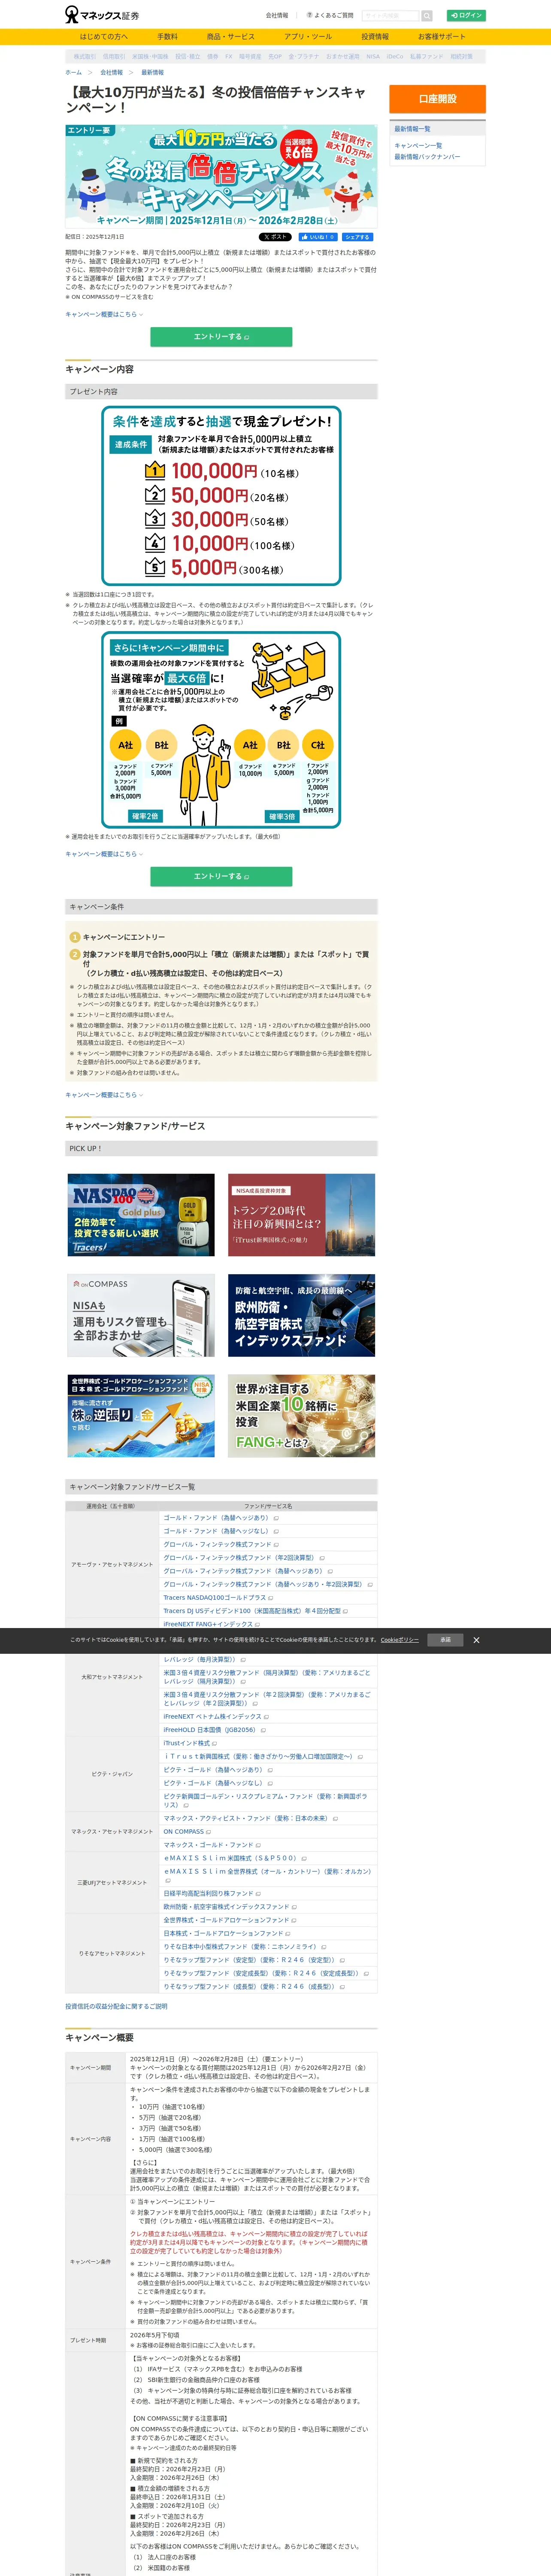Image resolution: width=551 pixels, height=2576 pixels.
Task: Expand キャンペーン概要はこちら below odds illustration
Action: pyautogui.click(x=104, y=854)
